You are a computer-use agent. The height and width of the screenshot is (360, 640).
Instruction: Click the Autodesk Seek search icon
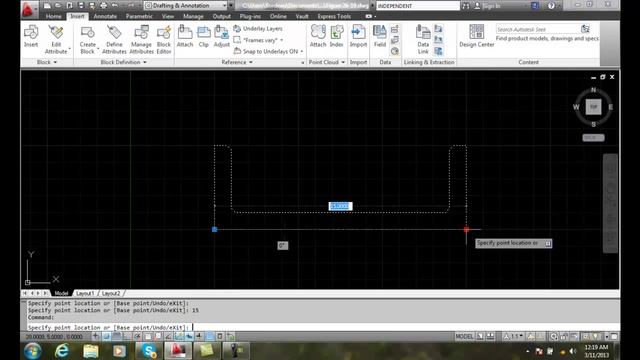click(585, 29)
